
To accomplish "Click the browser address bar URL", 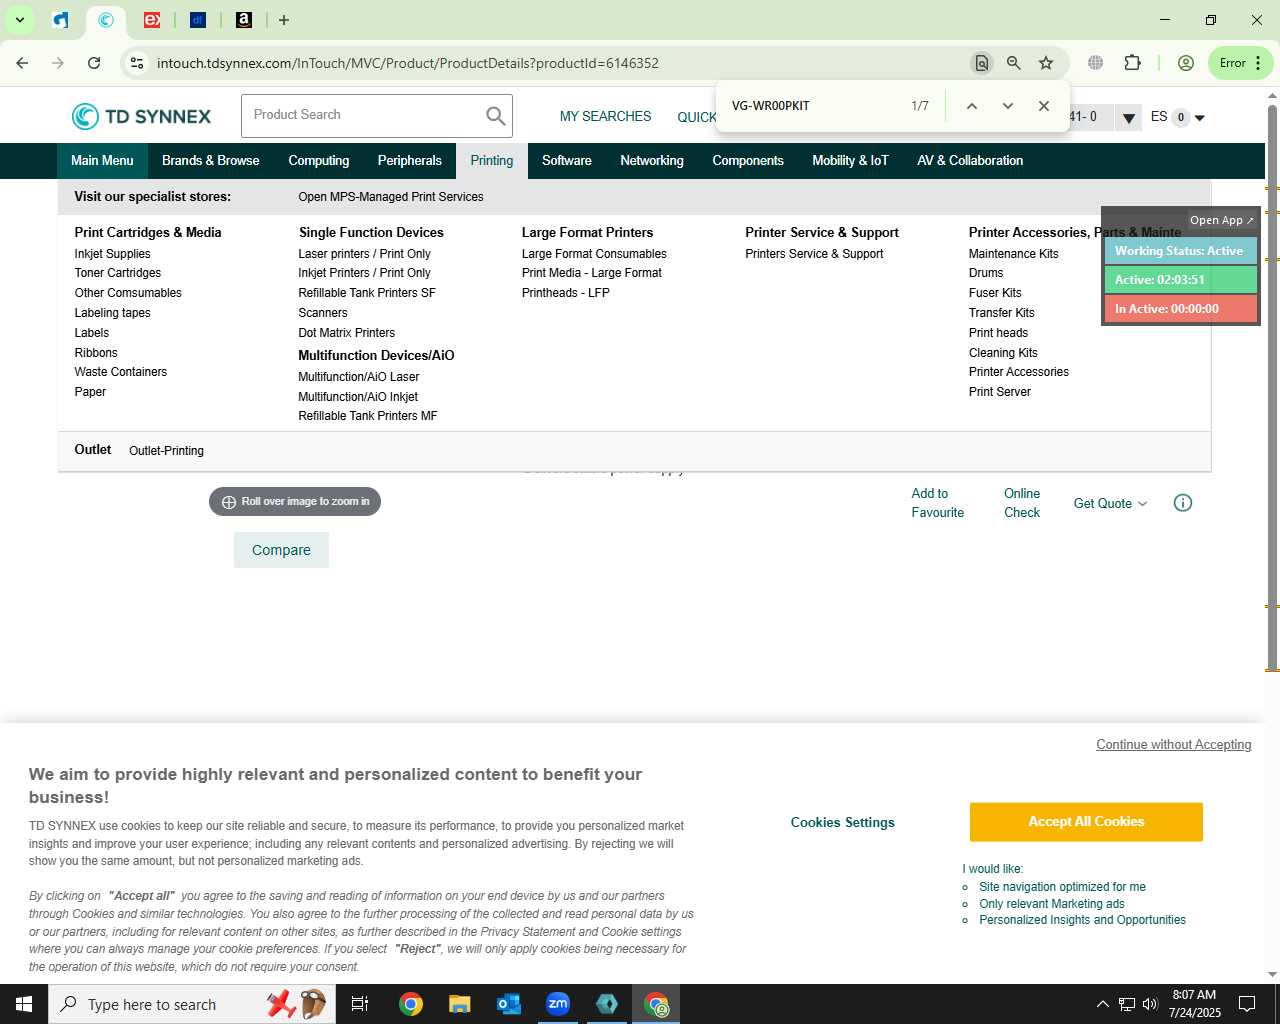I will pos(408,63).
